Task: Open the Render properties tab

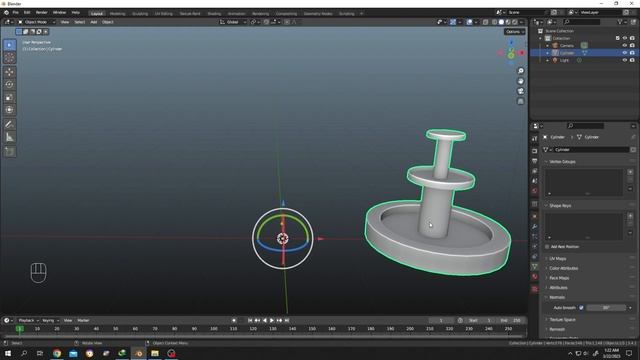Action: point(534,151)
